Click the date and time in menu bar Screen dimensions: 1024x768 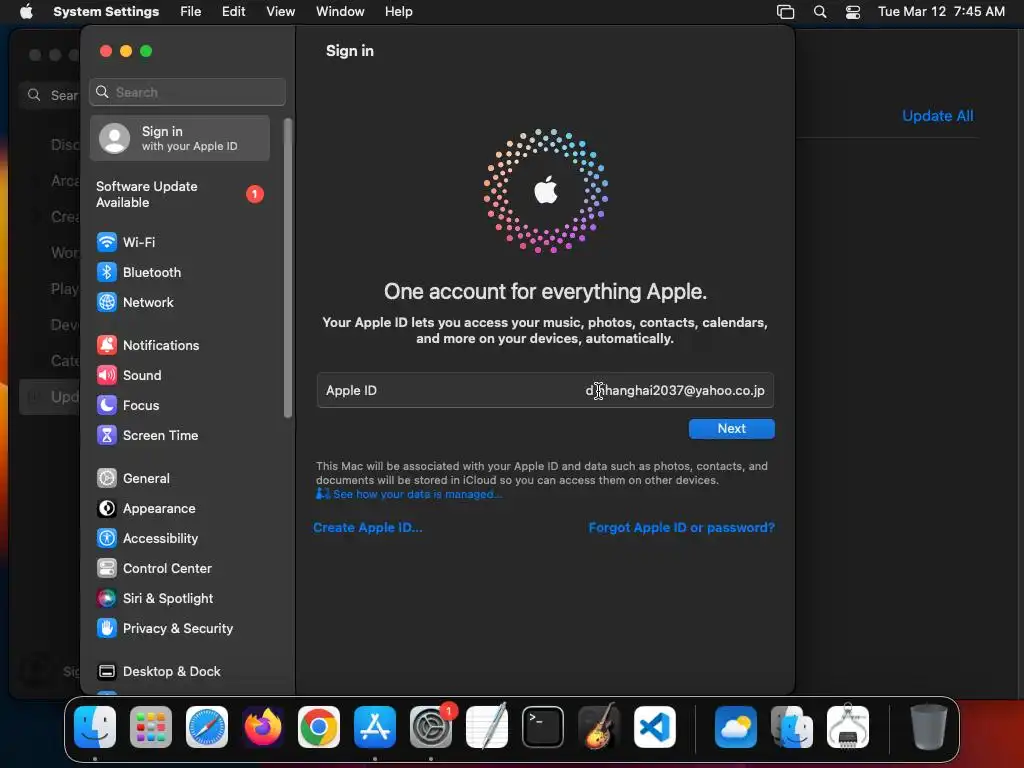[941, 12]
